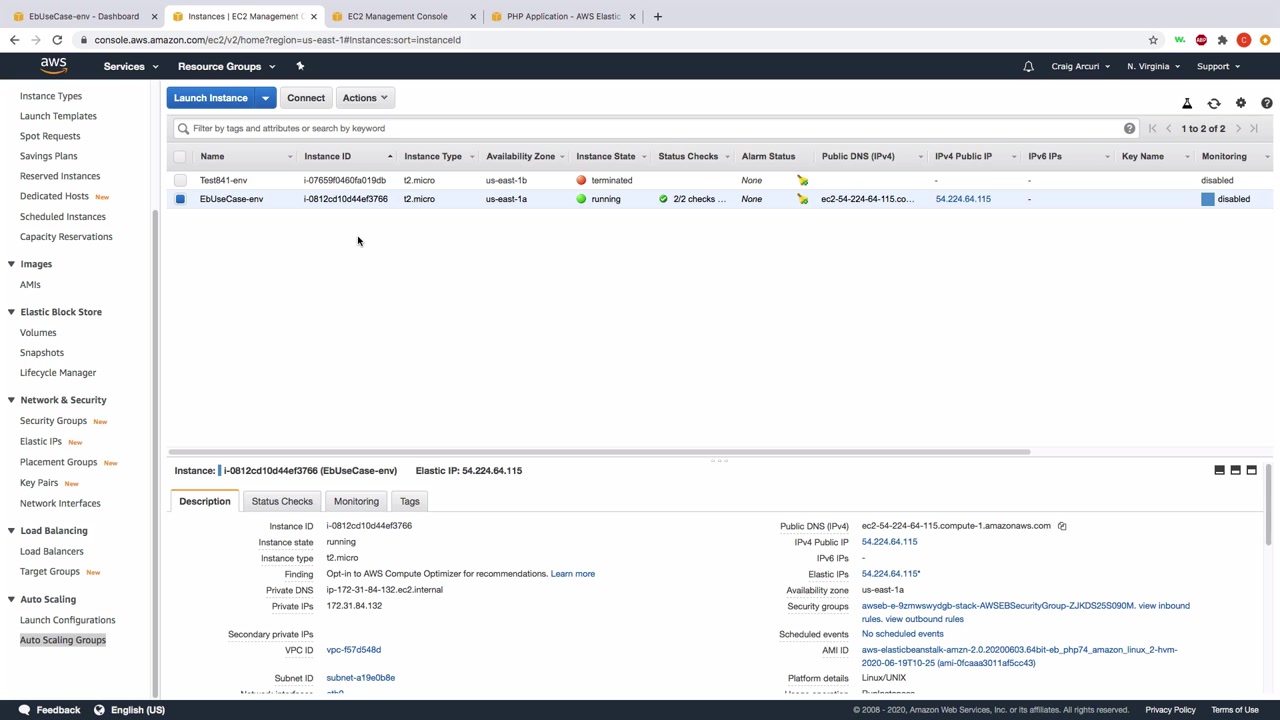The image size is (1280, 720).
Task: Expand the Services menu
Action: tap(130, 67)
